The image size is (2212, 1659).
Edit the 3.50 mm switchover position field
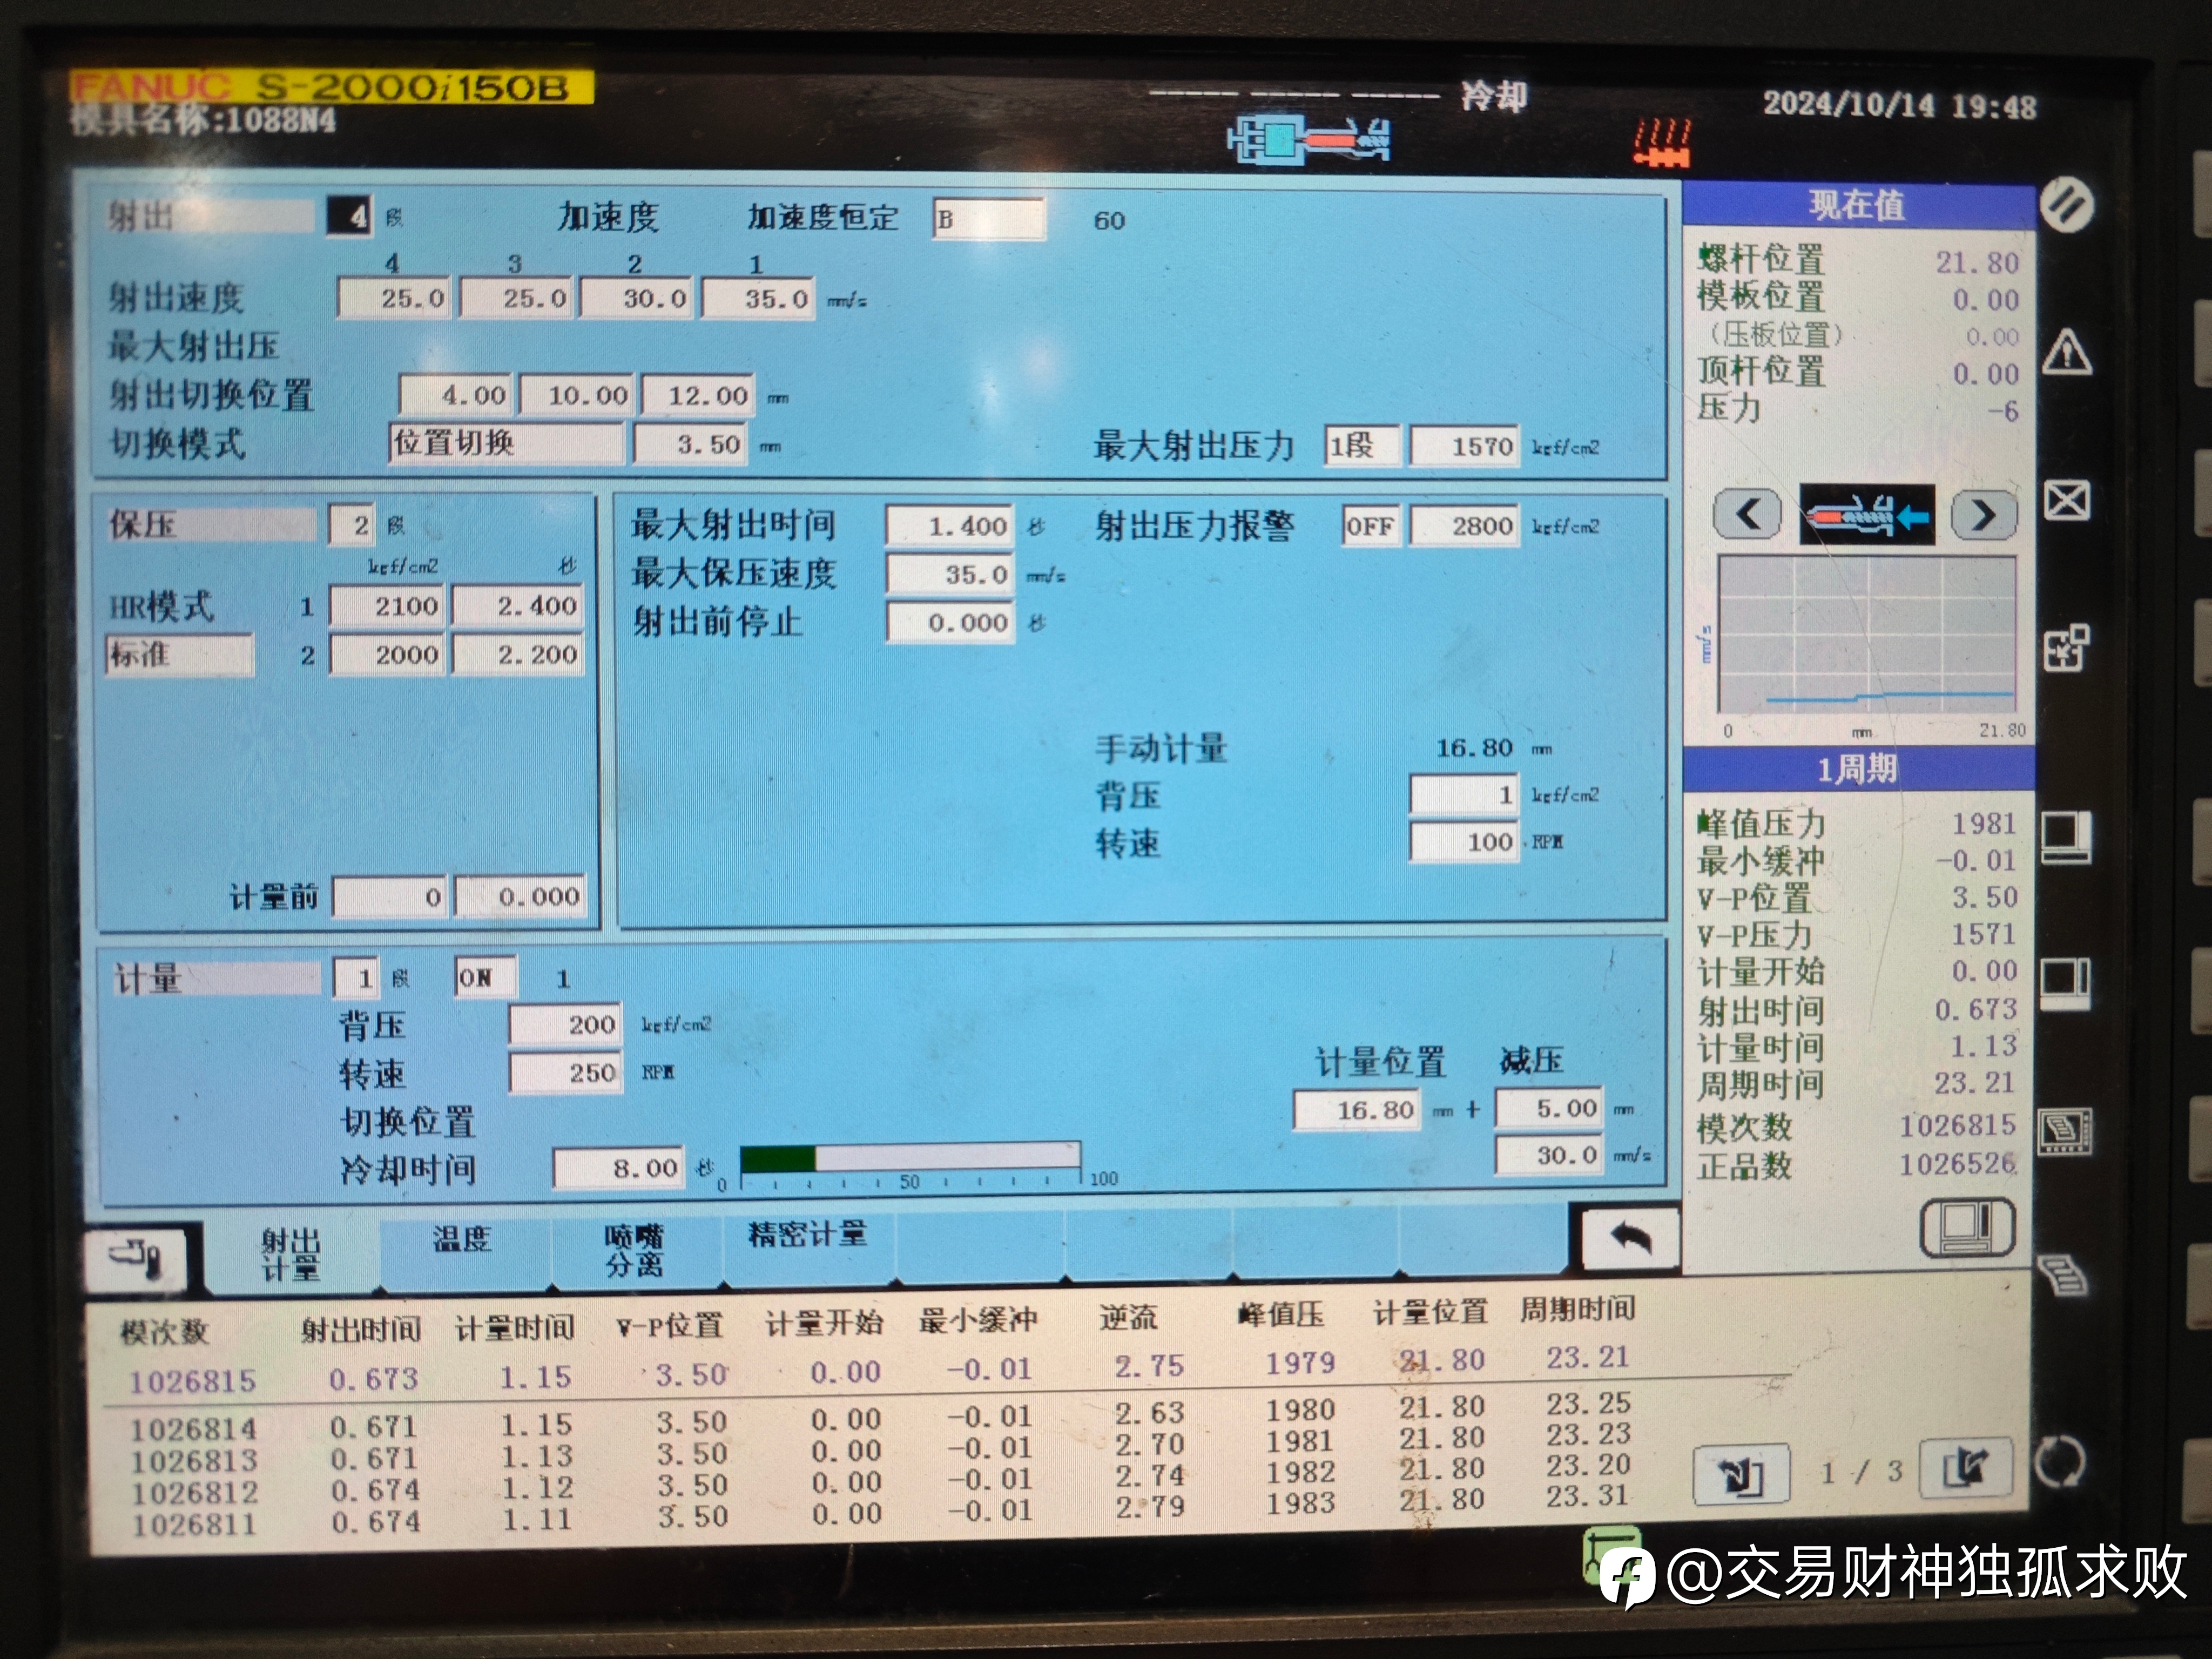coord(690,444)
